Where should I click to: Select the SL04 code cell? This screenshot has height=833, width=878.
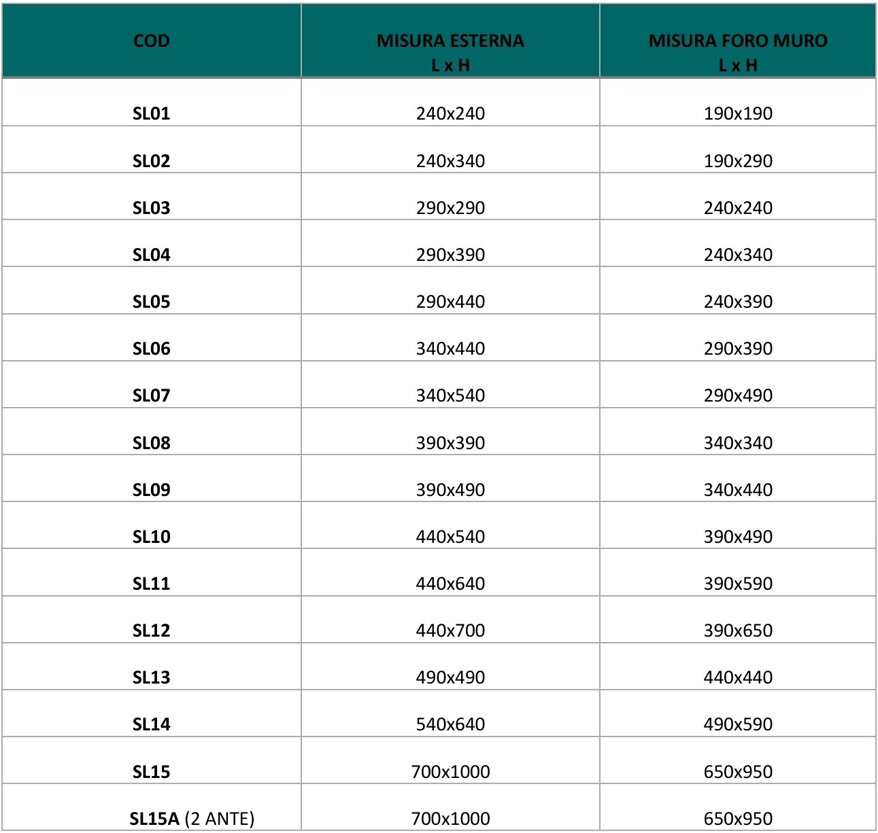click(151, 255)
